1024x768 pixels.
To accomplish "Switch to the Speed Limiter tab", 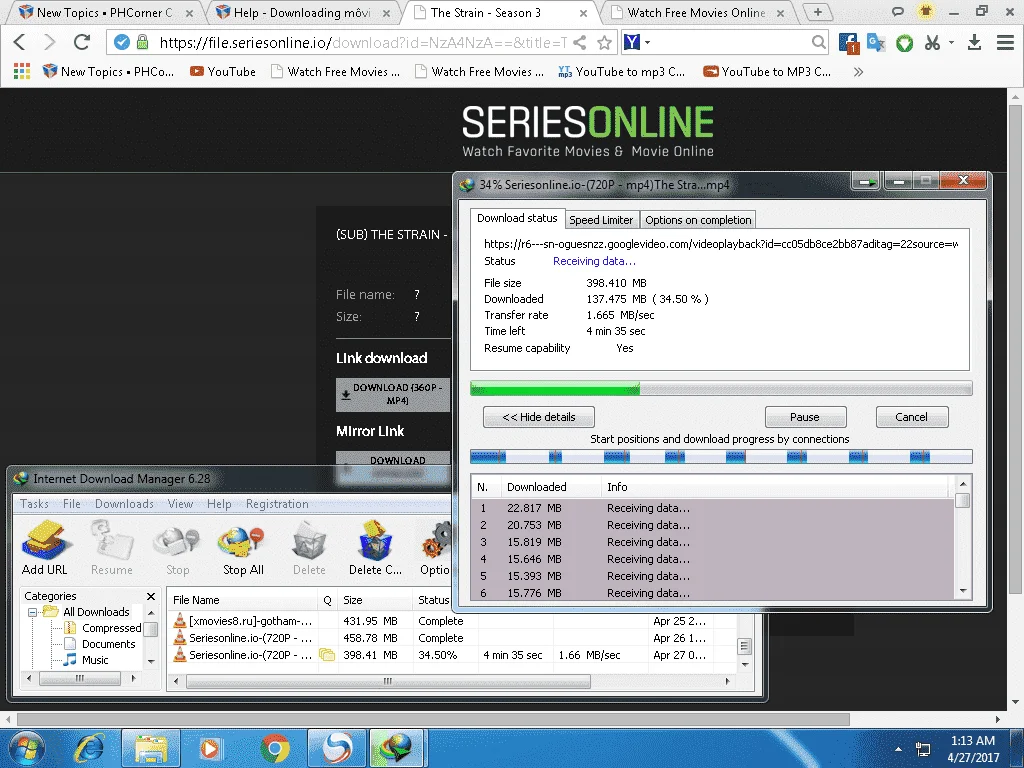I will pos(601,220).
